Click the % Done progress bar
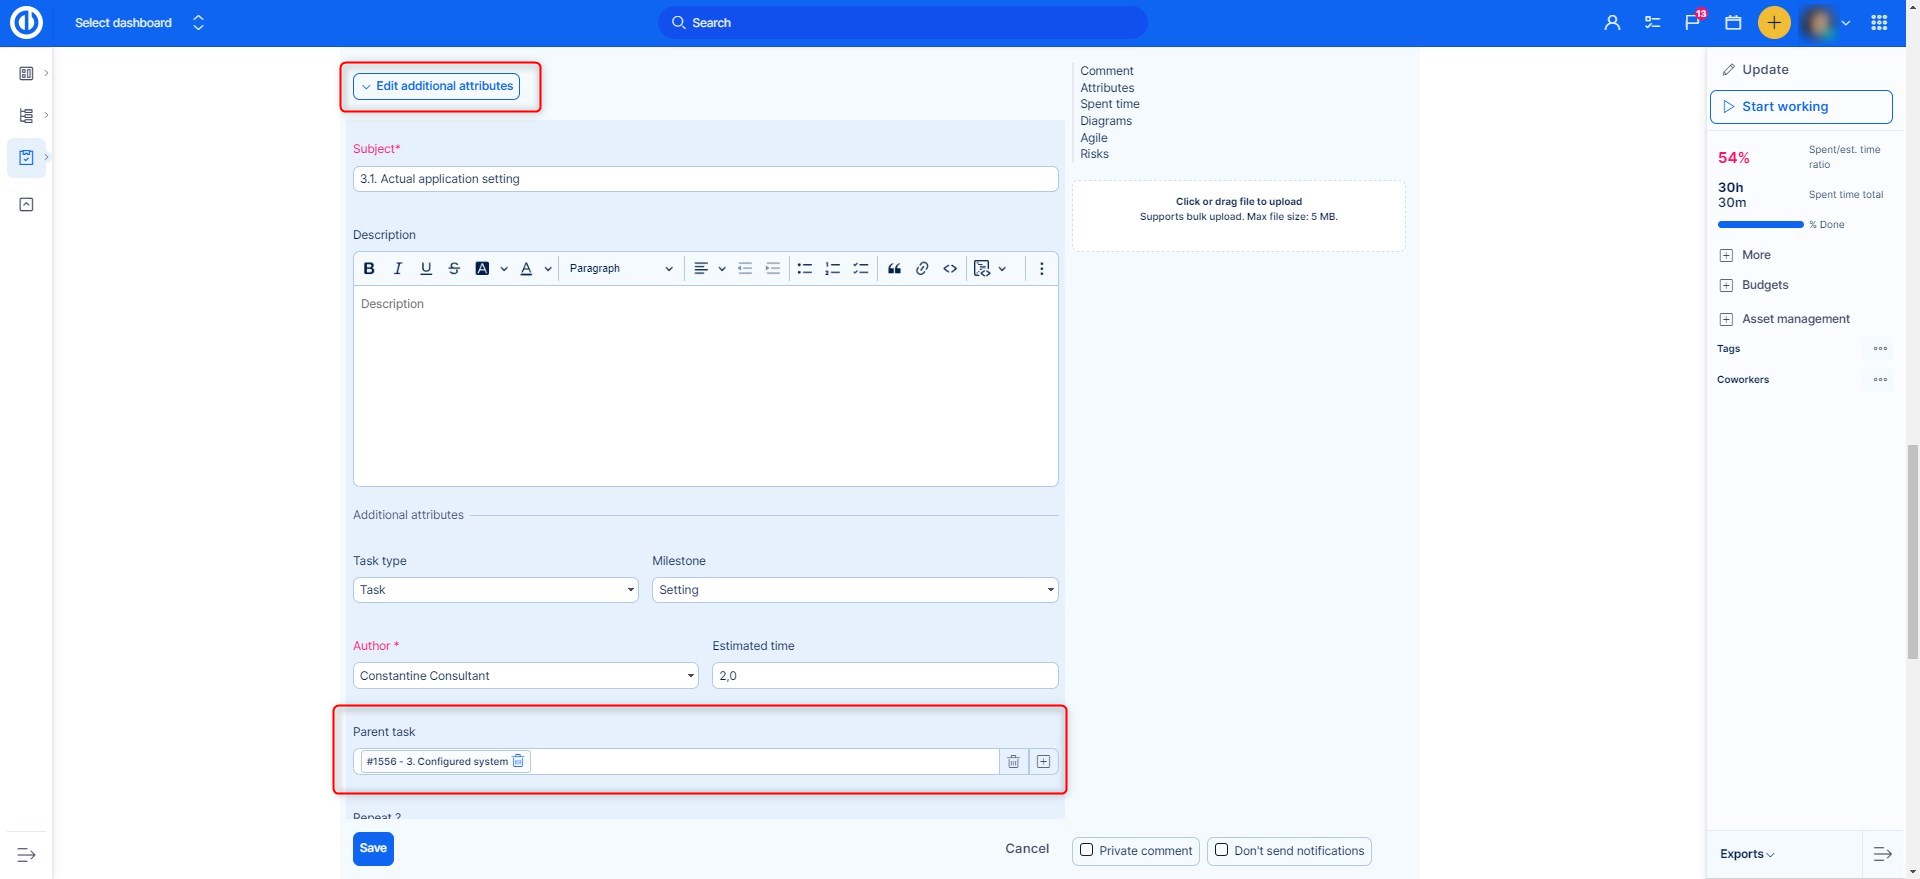 pos(1760,225)
